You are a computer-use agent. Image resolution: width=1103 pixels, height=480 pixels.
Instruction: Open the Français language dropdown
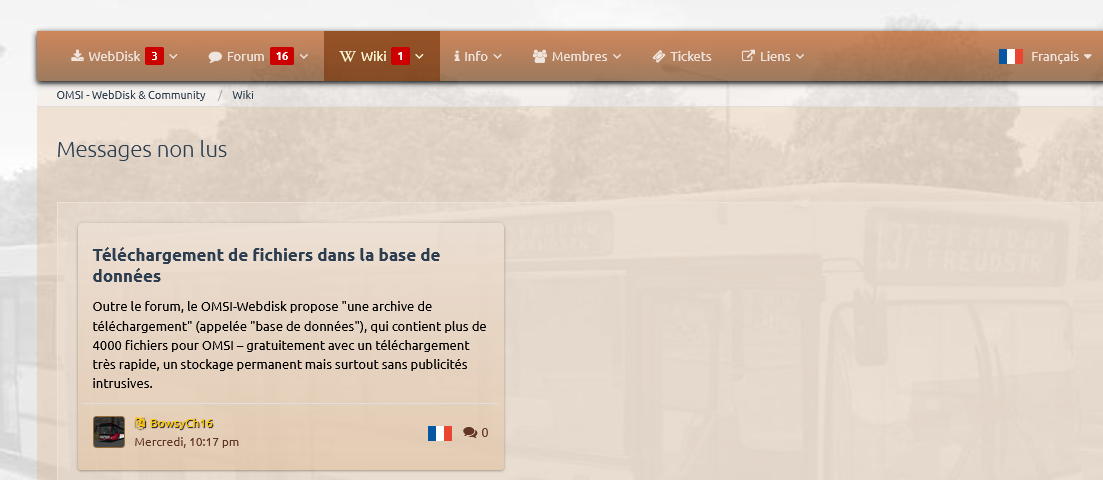1046,57
